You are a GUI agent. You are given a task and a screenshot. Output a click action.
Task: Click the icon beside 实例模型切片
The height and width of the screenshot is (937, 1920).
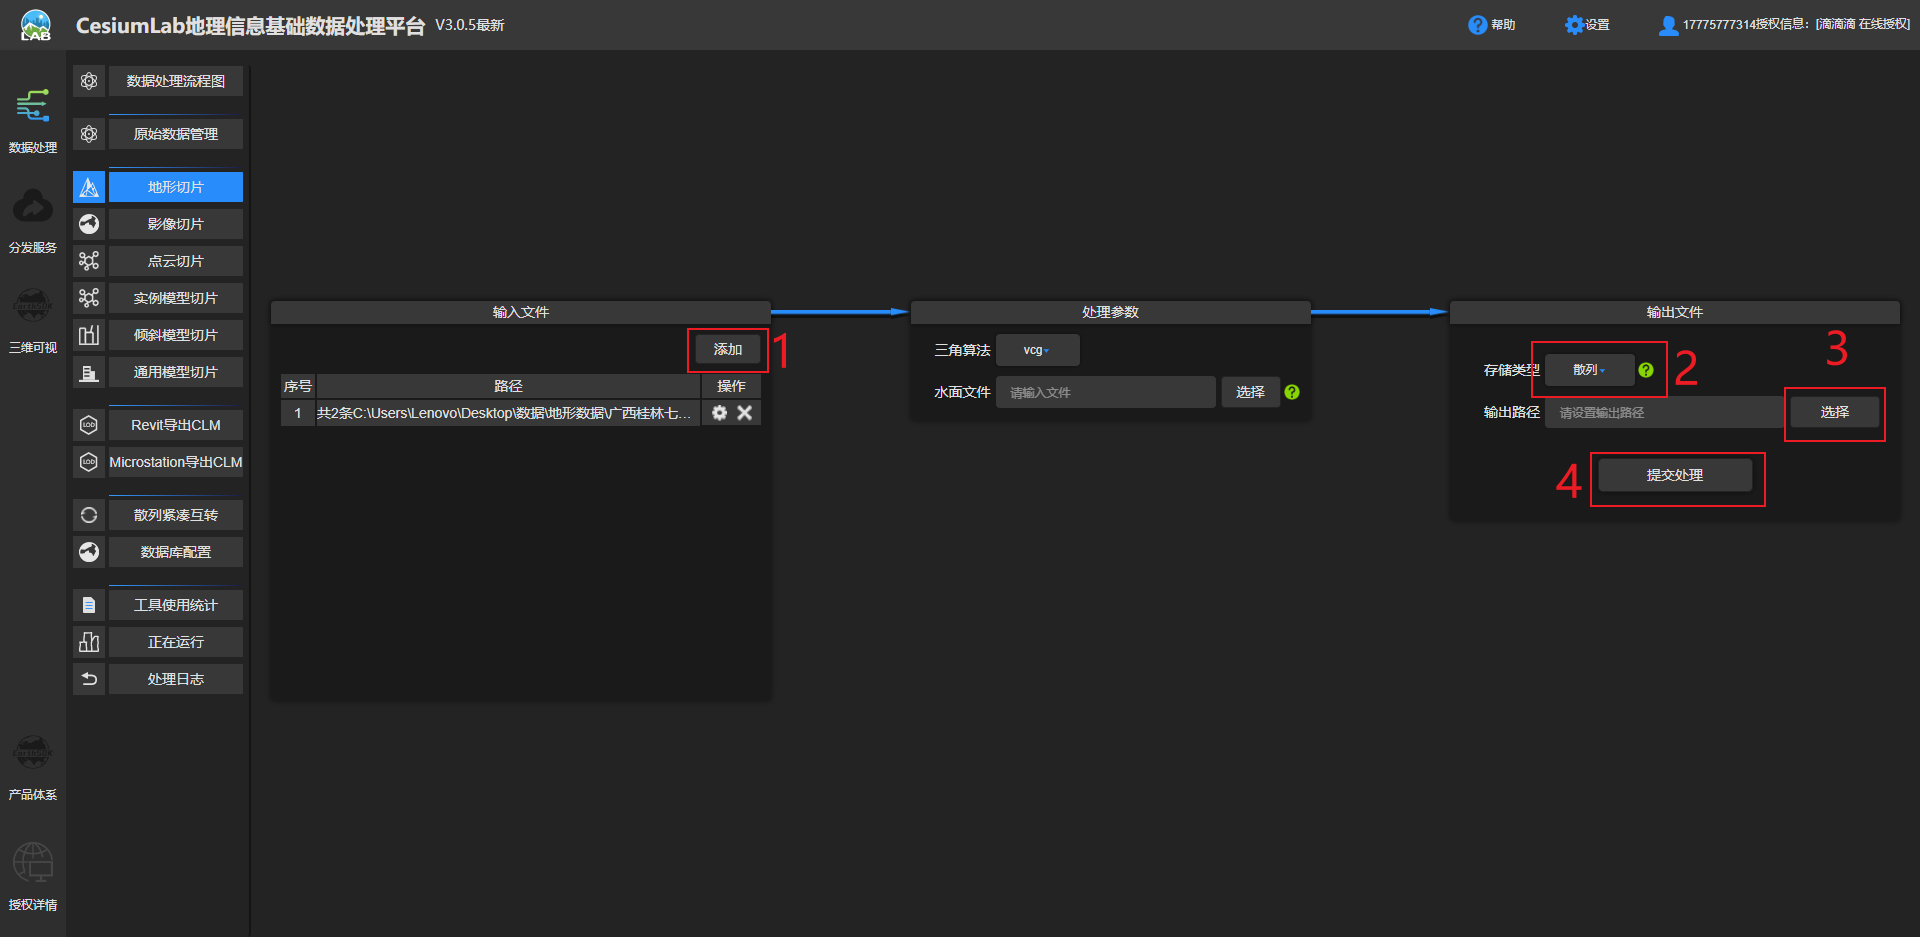click(x=89, y=298)
